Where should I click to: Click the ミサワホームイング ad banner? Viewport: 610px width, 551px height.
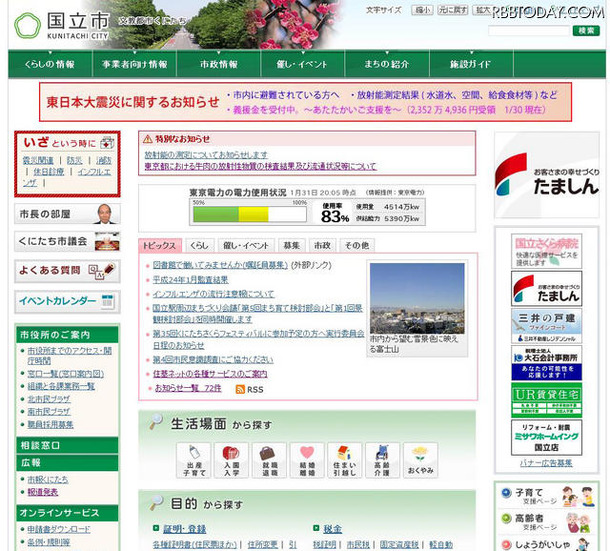547,437
